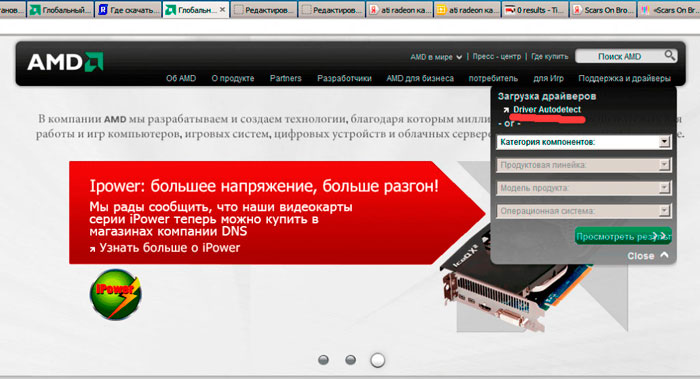700x379 pixels.
Task: Switch to Scars On Bro... tab with Yandex icon
Action: click(603, 9)
